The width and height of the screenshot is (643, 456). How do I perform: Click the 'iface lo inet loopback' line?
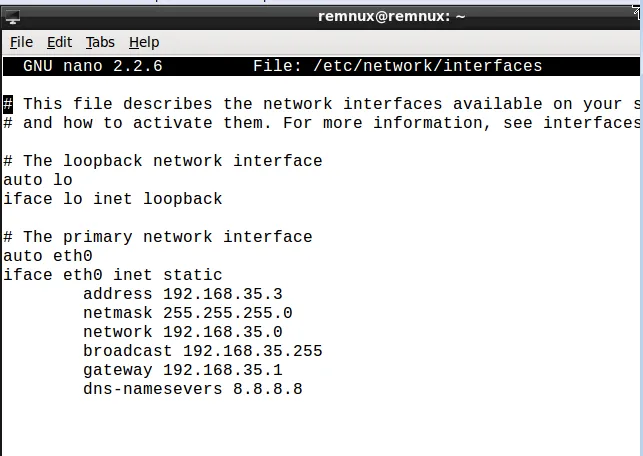point(113,199)
